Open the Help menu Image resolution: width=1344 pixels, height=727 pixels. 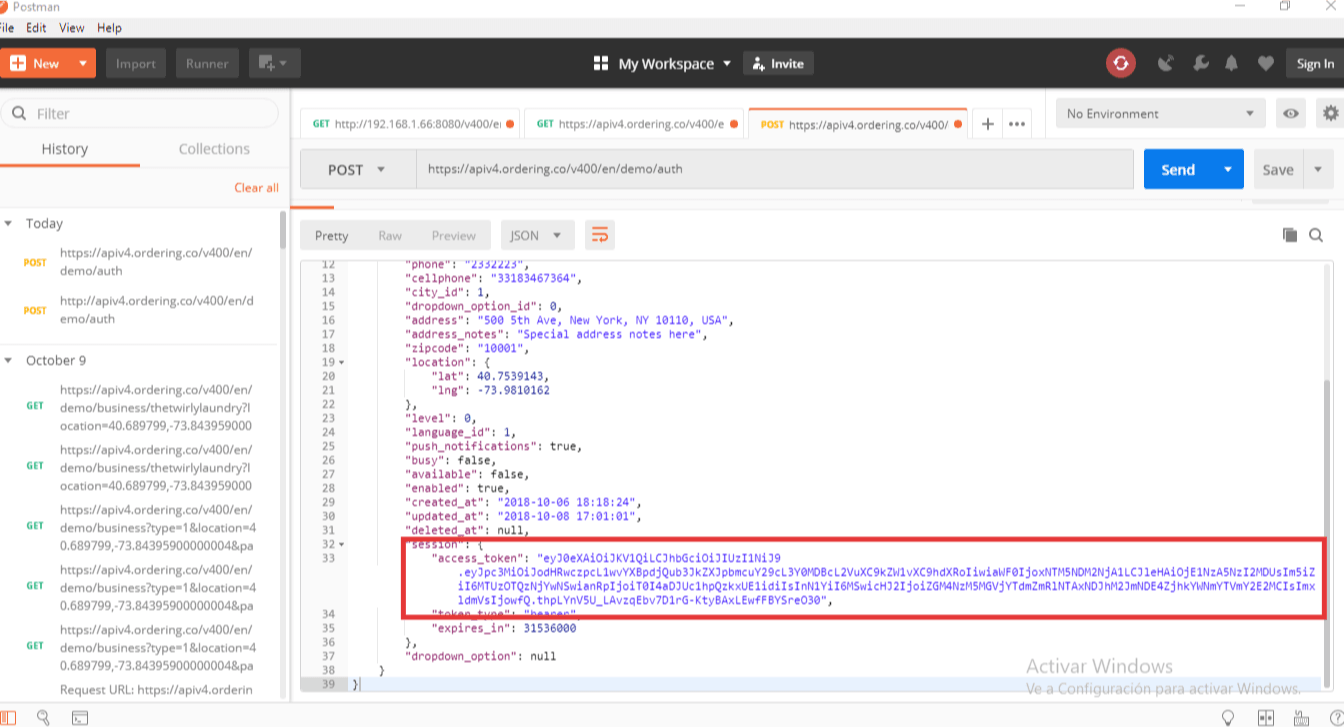(x=109, y=28)
